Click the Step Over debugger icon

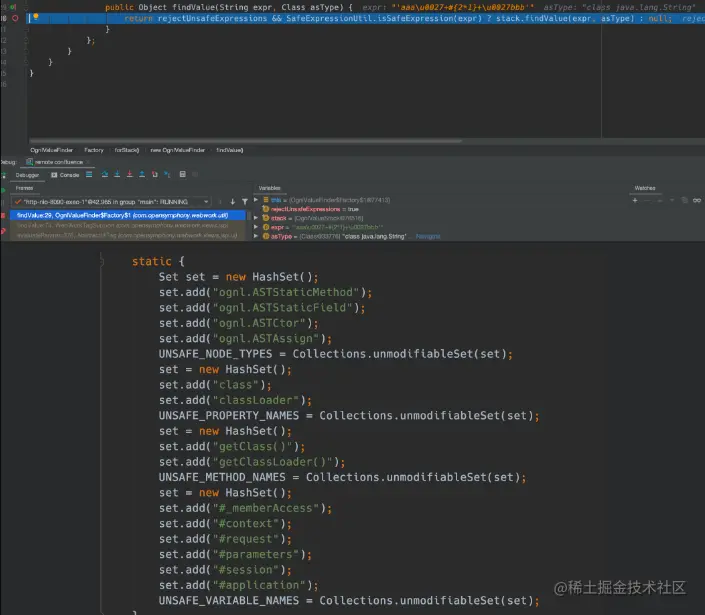coord(105,174)
